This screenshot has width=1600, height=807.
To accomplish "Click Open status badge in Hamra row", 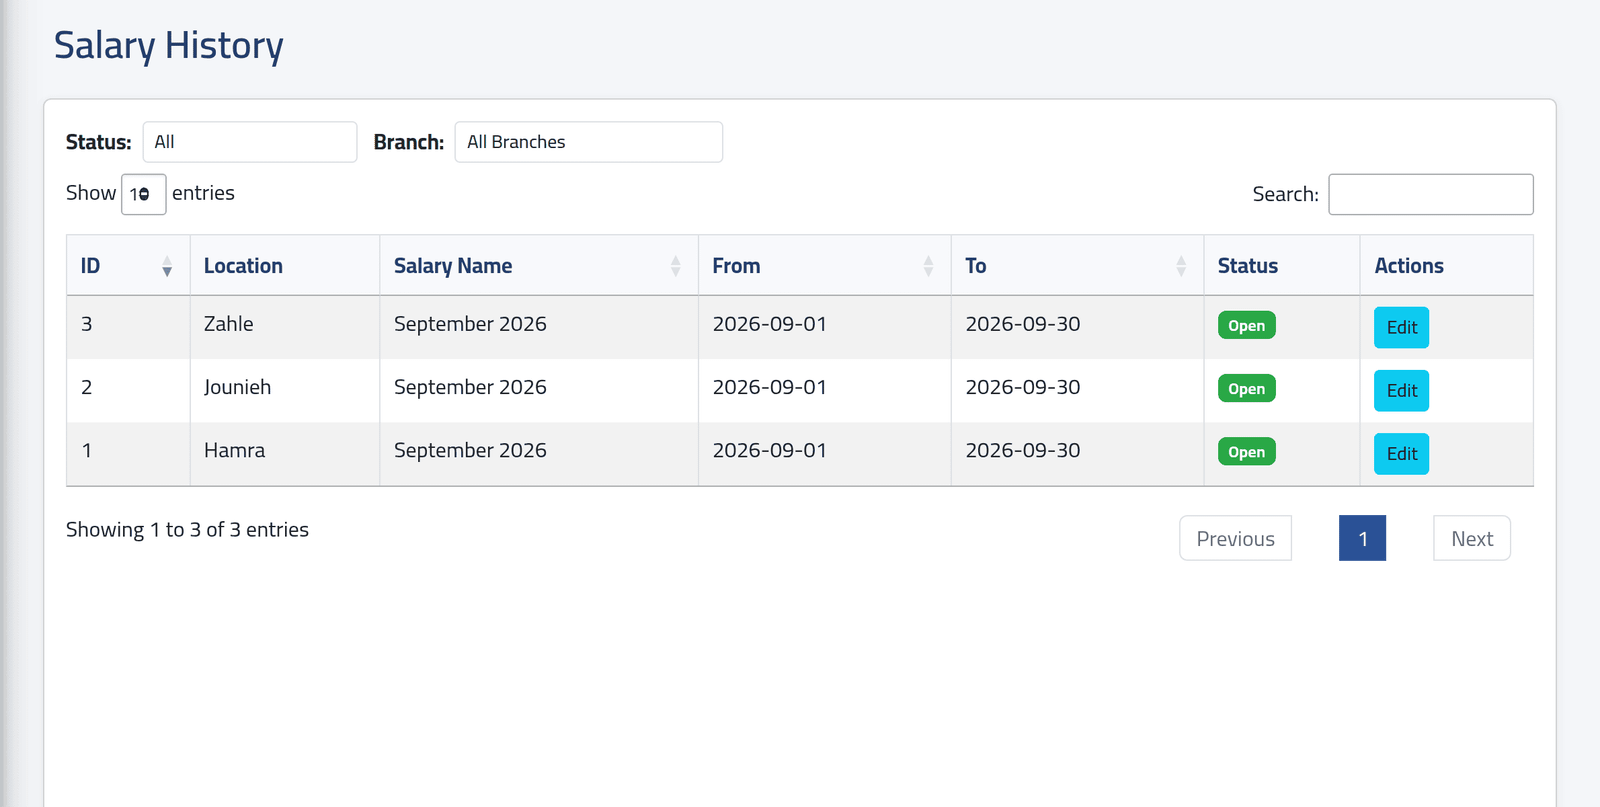I will point(1247,452).
